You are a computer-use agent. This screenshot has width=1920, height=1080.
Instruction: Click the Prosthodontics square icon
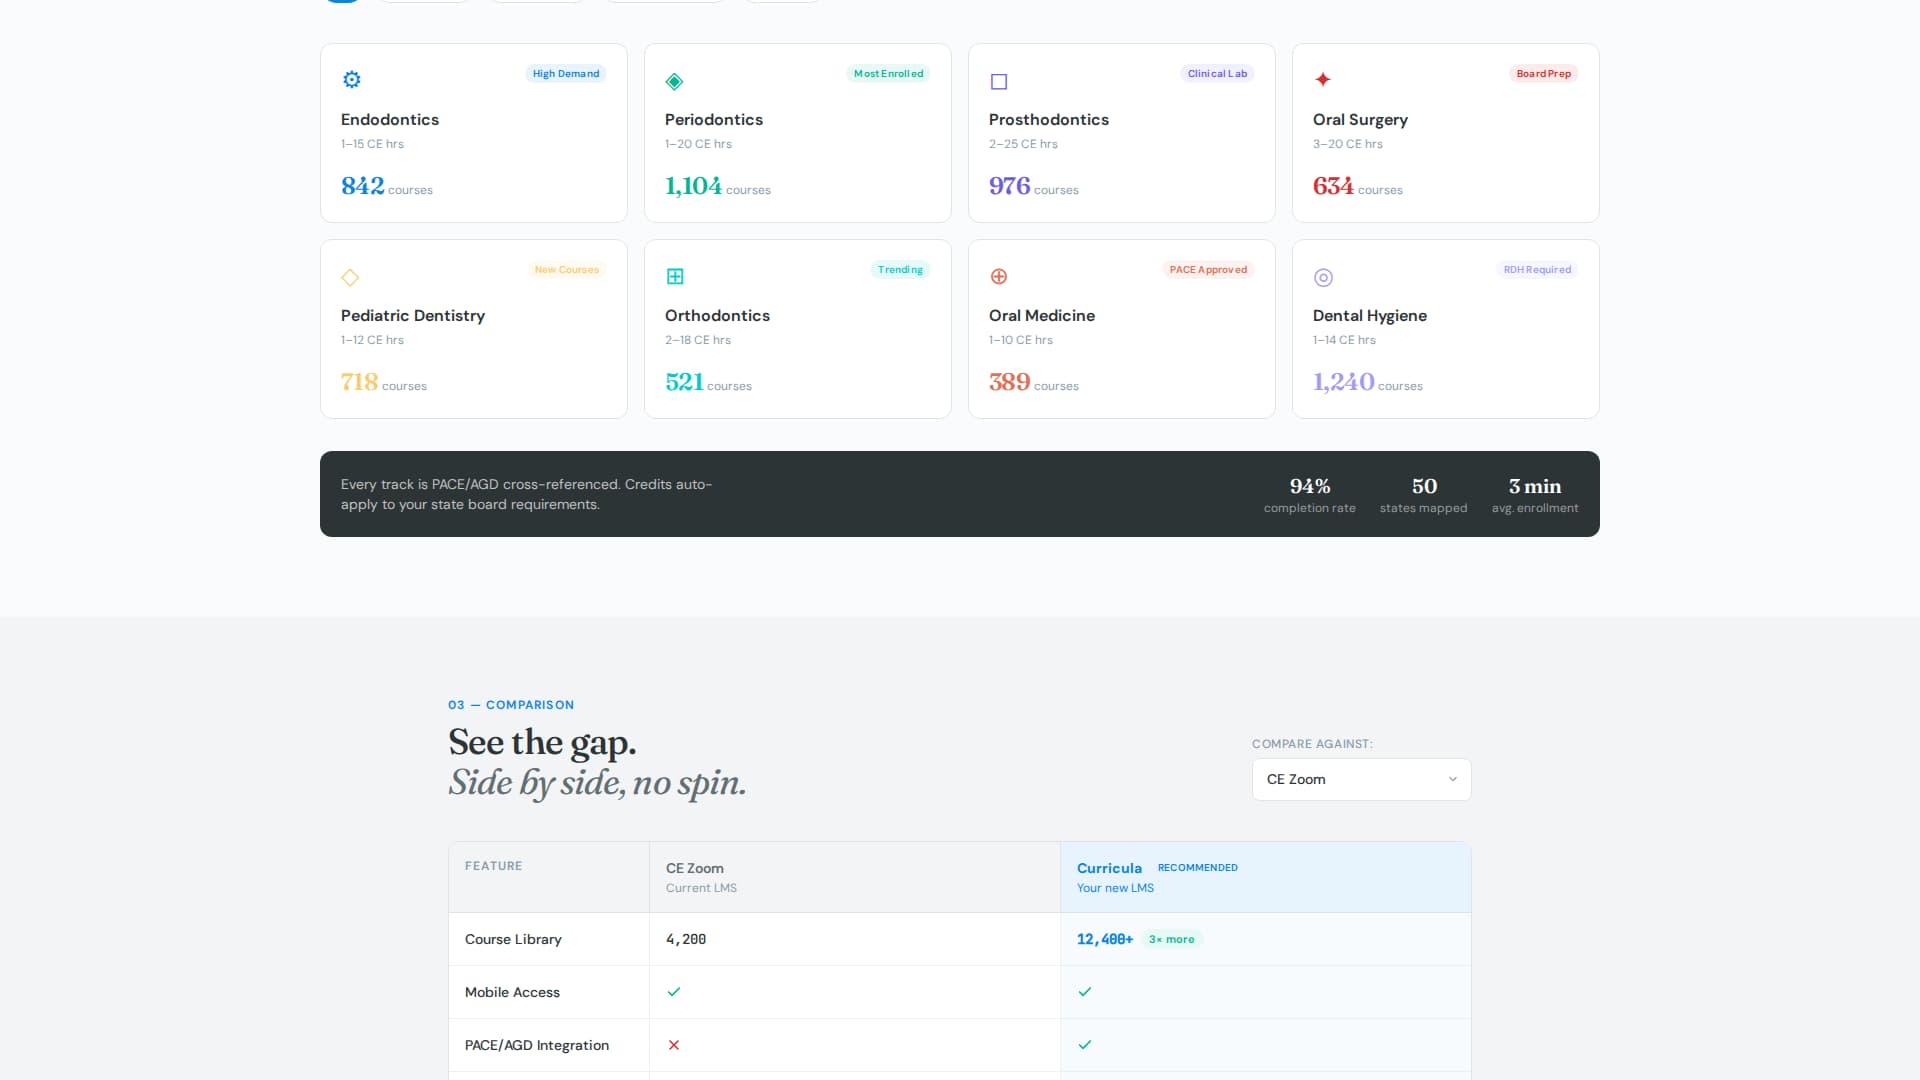(999, 81)
